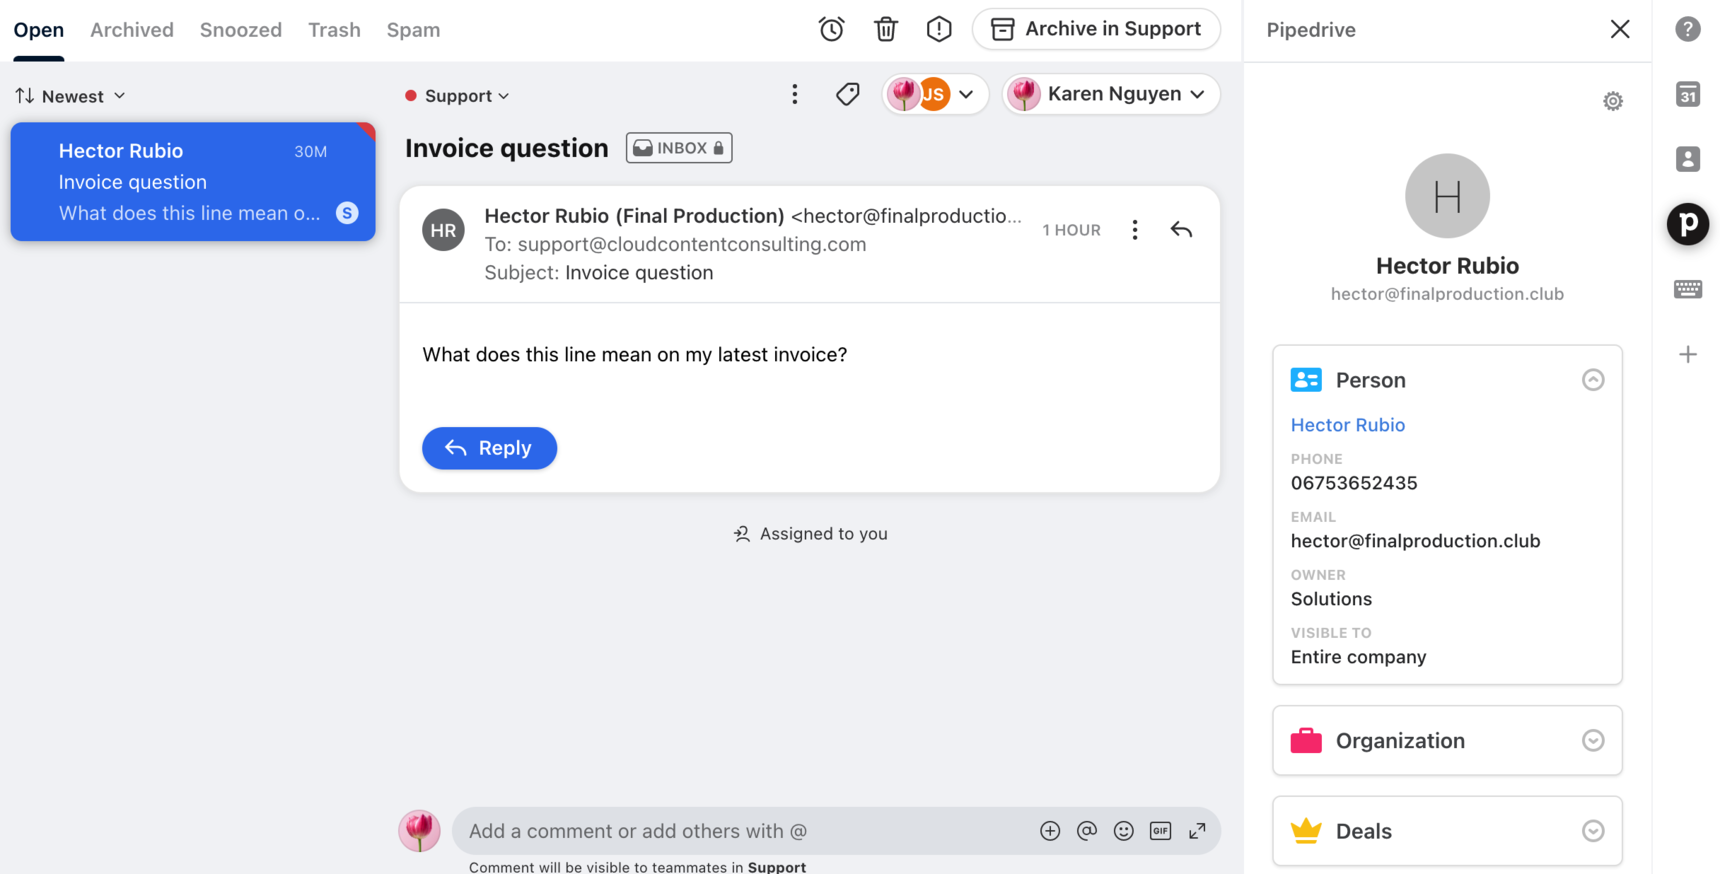This screenshot has height=874, width=1720.
Task: Open the keyboard shortcuts sidebar icon
Action: pos(1688,289)
